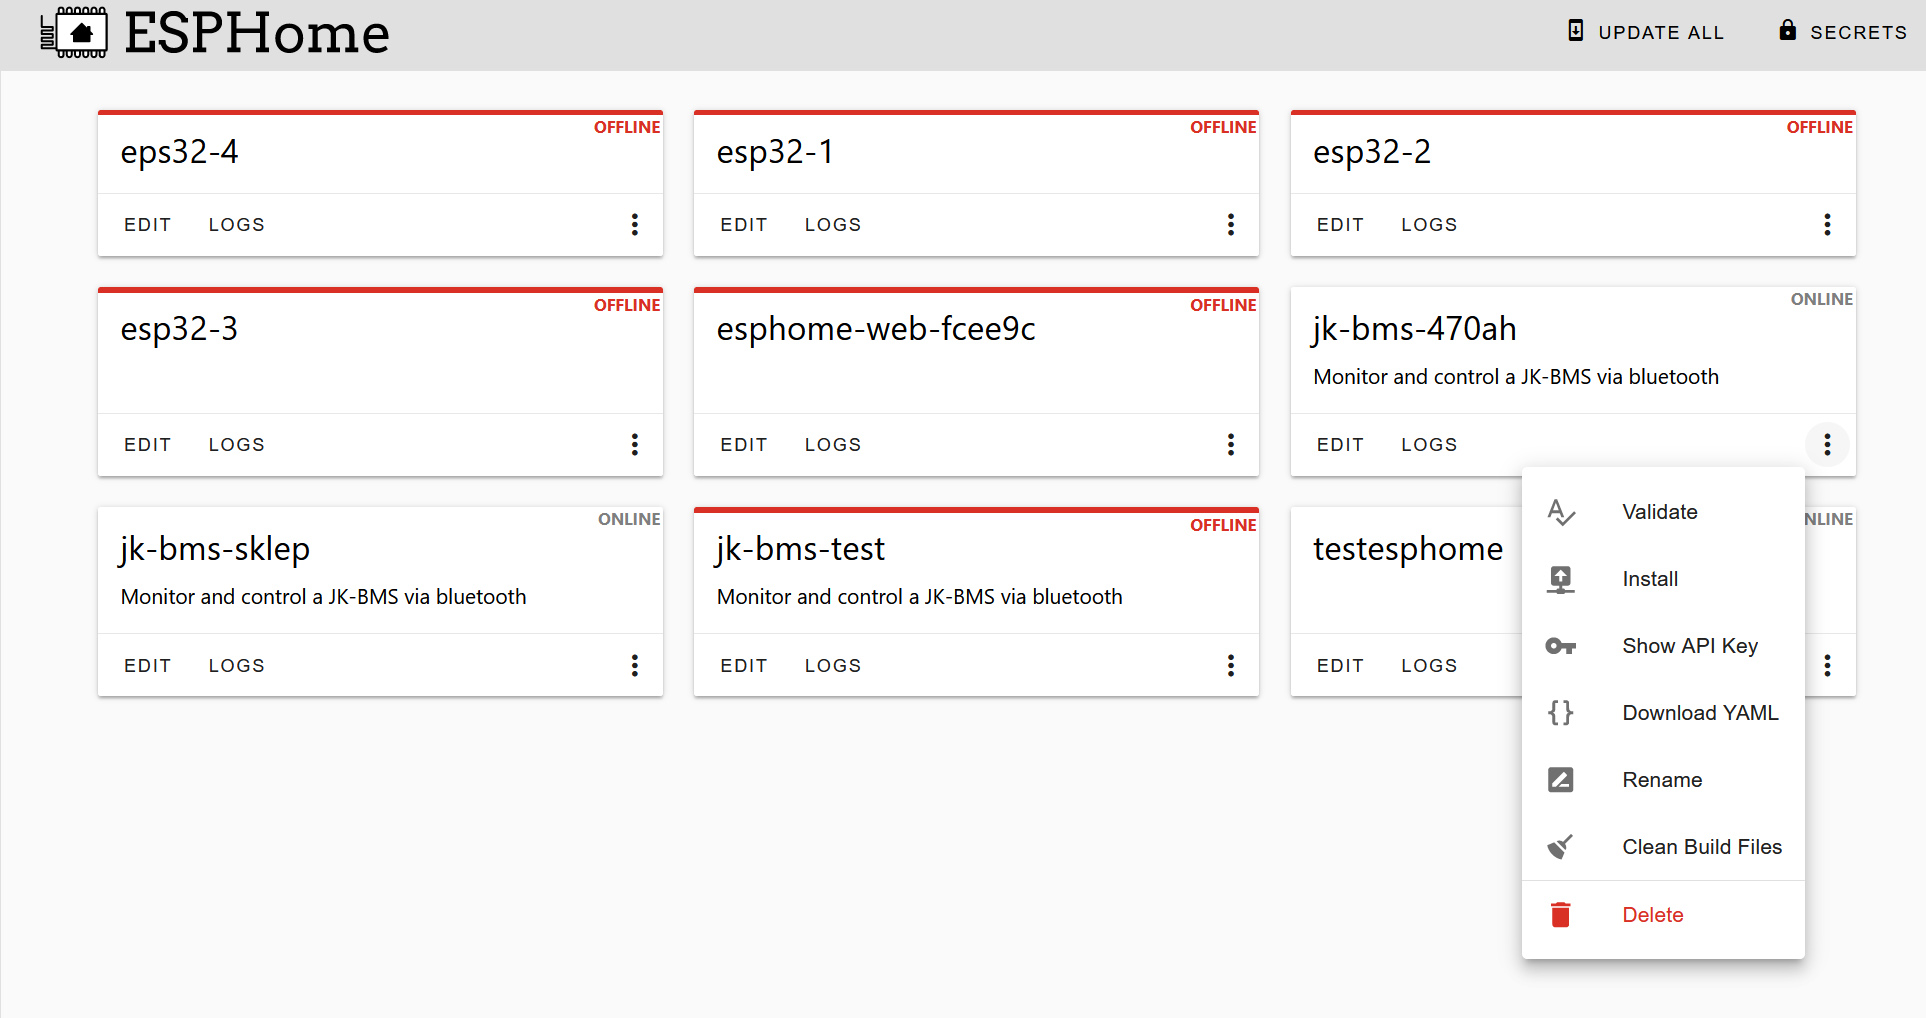This screenshot has height=1018, width=1926.
Task: Click the Download YAML braces icon
Action: (x=1560, y=713)
